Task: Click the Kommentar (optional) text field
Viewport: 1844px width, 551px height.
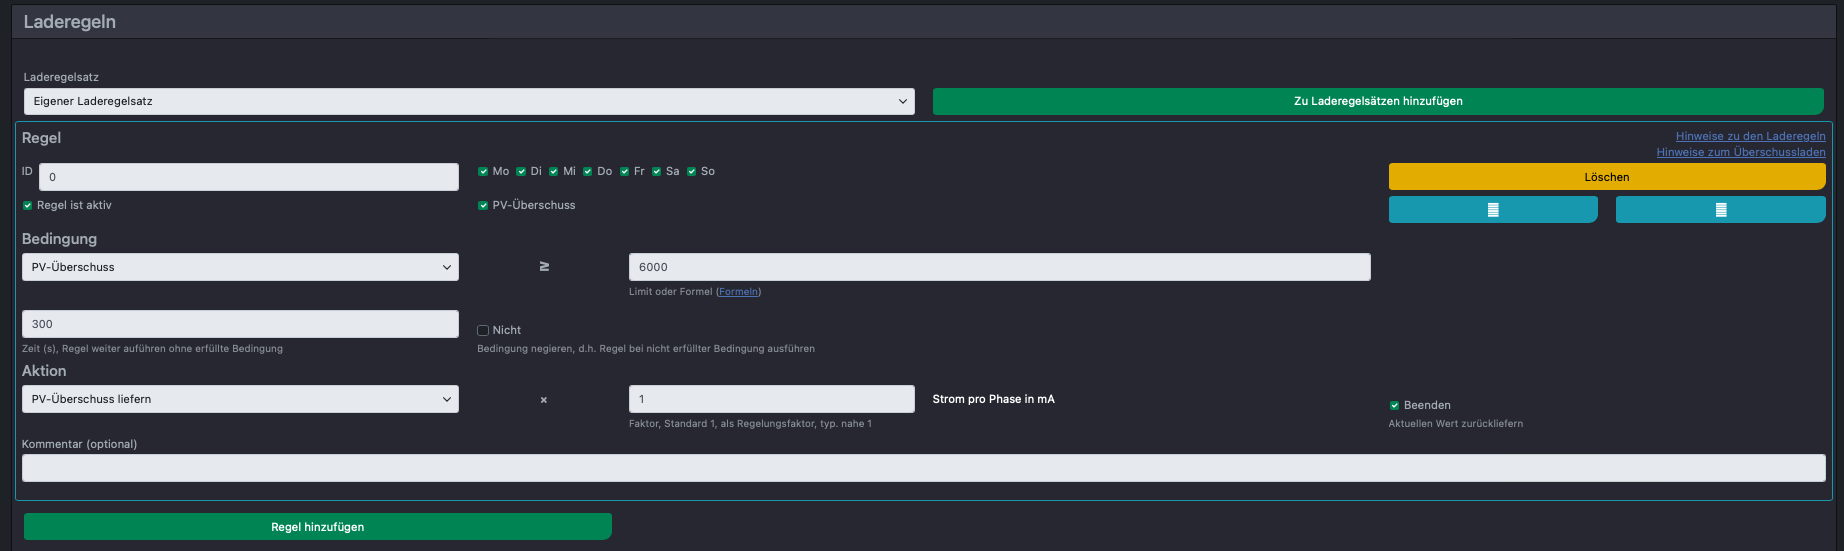Action: tap(924, 468)
